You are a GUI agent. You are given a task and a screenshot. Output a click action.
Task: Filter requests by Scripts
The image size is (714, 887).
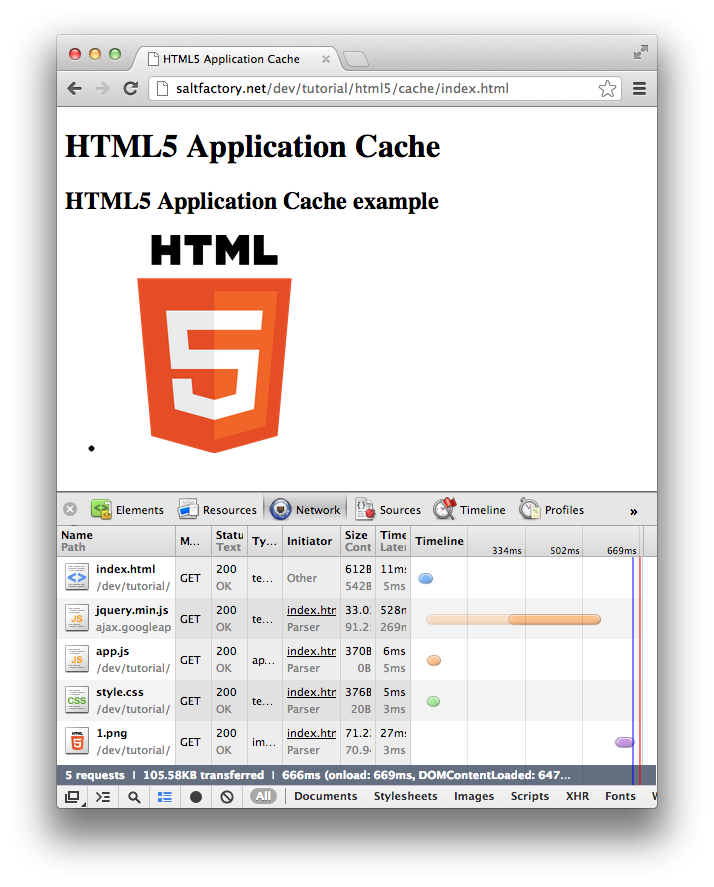pyautogui.click(x=530, y=796)
